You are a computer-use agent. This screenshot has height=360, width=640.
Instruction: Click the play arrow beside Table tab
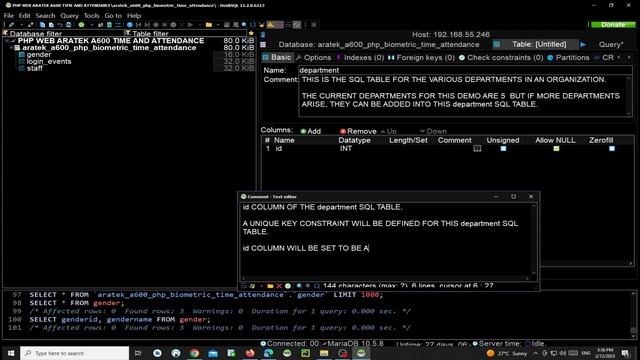tap(583, 44)
